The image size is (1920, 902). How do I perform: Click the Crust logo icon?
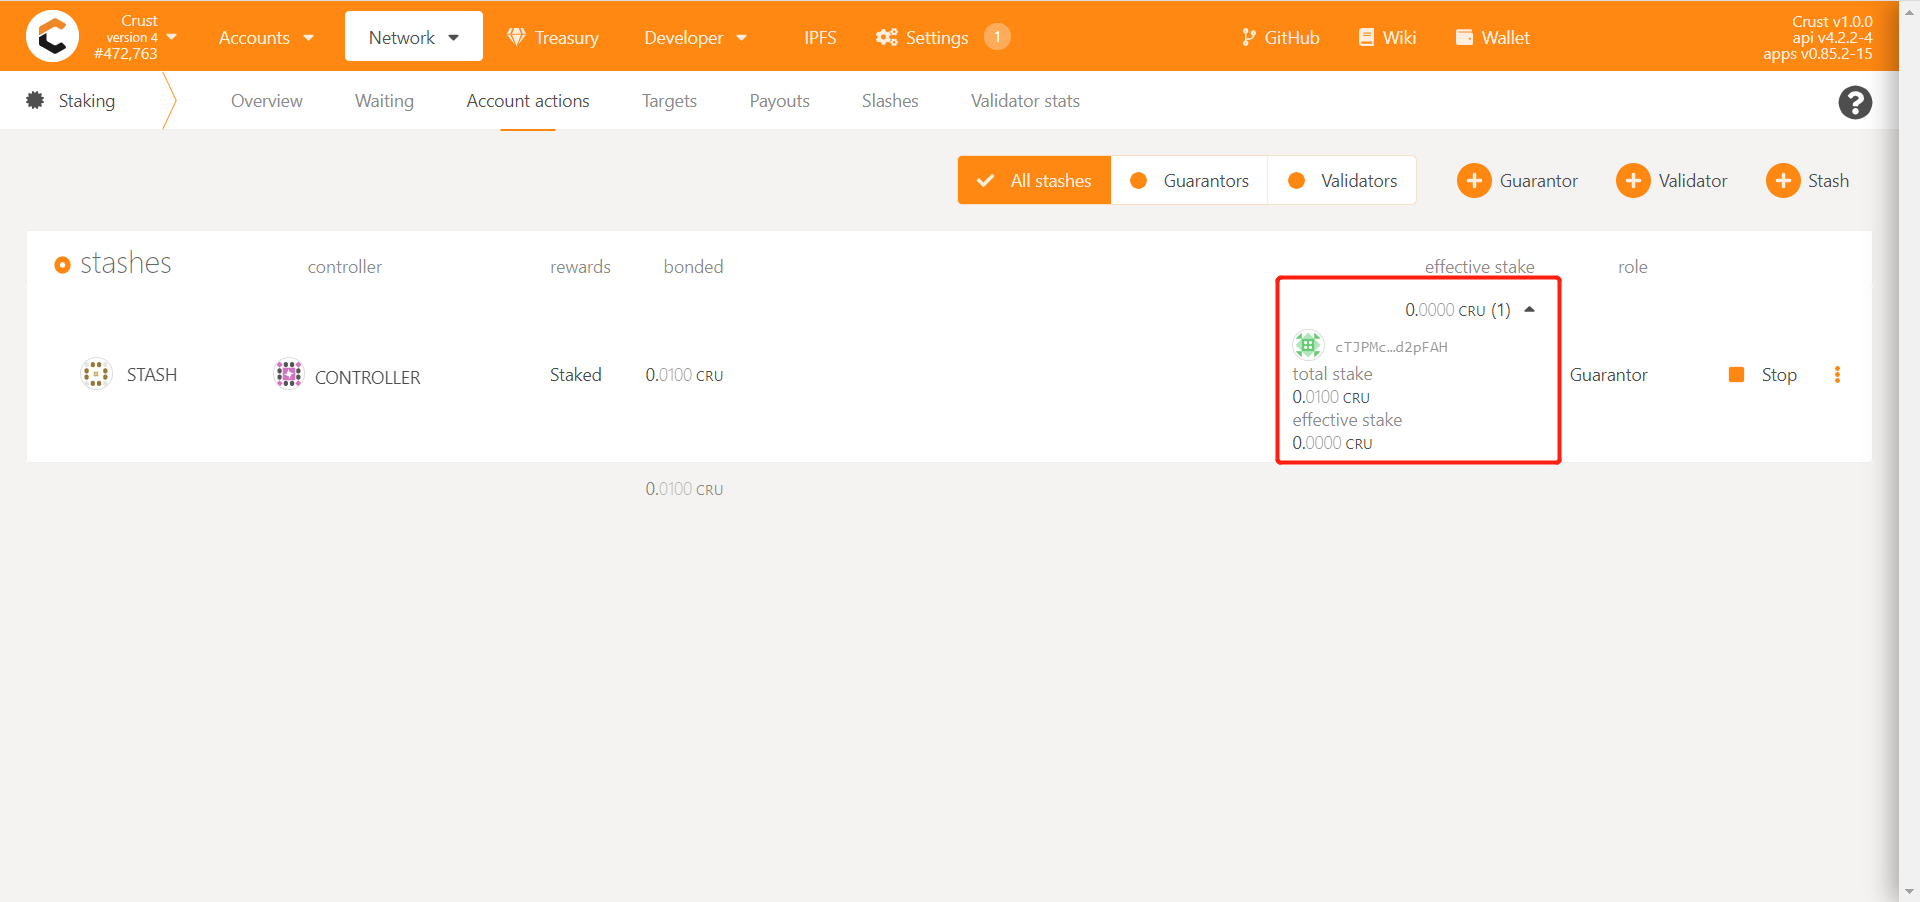52,36
